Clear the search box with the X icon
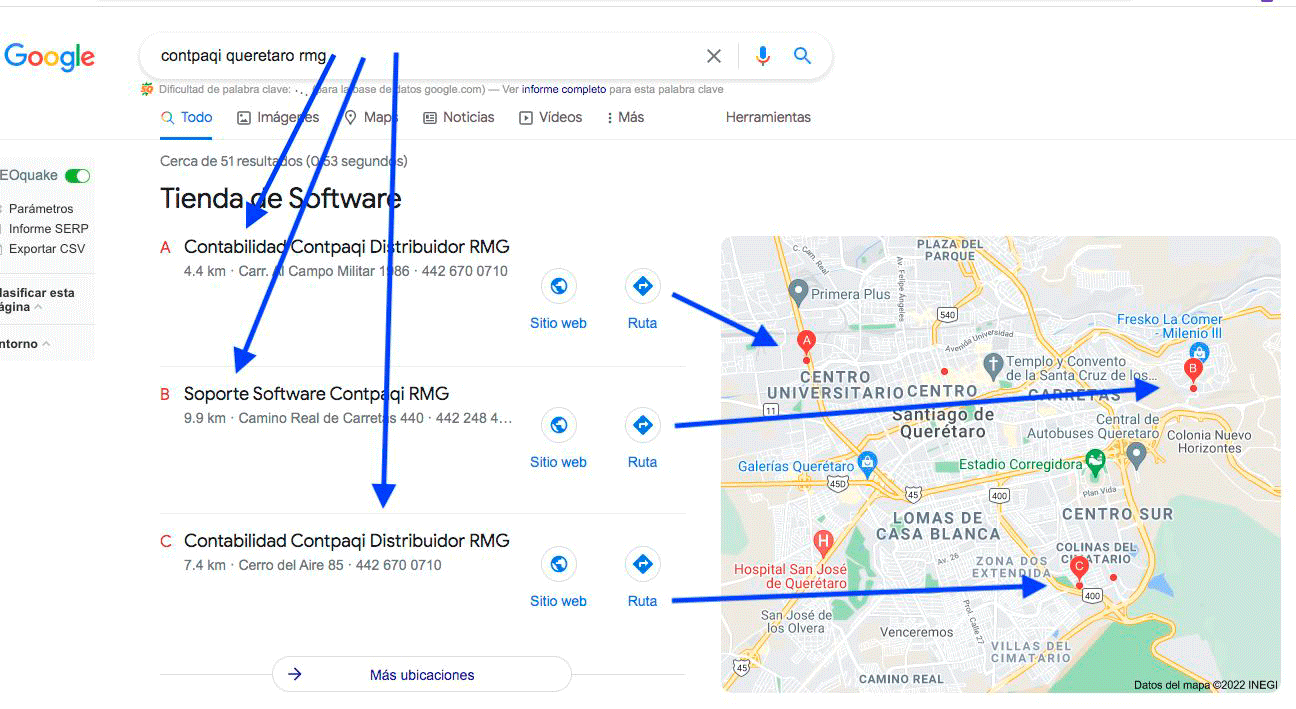Screen dimensions: 1296x709 click(714, 56)
